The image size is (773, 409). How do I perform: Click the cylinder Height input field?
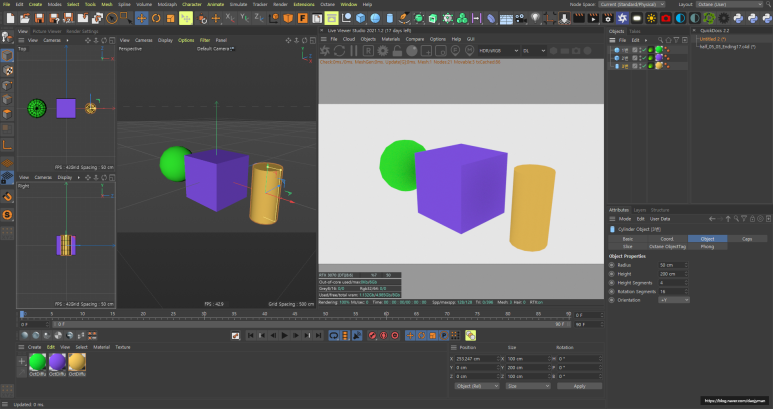click(x=672, y=274)
